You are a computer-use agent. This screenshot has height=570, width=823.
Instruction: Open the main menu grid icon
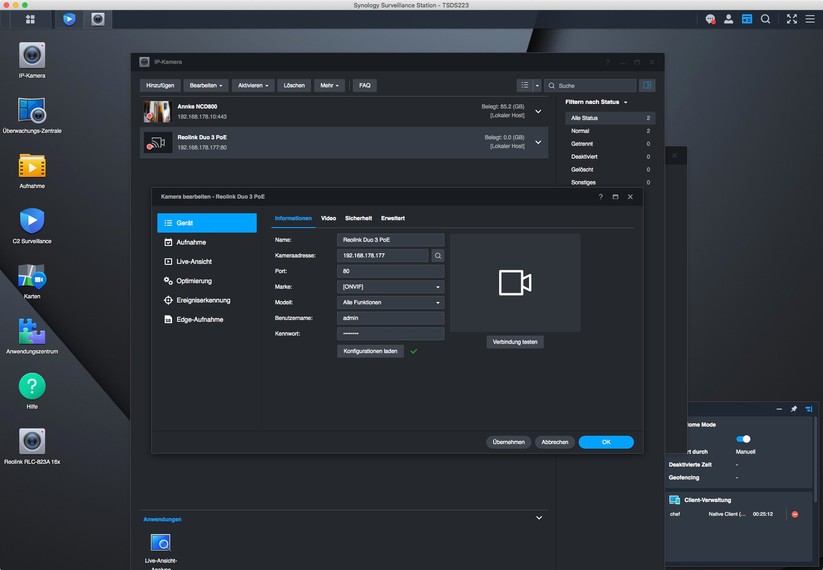30,19
